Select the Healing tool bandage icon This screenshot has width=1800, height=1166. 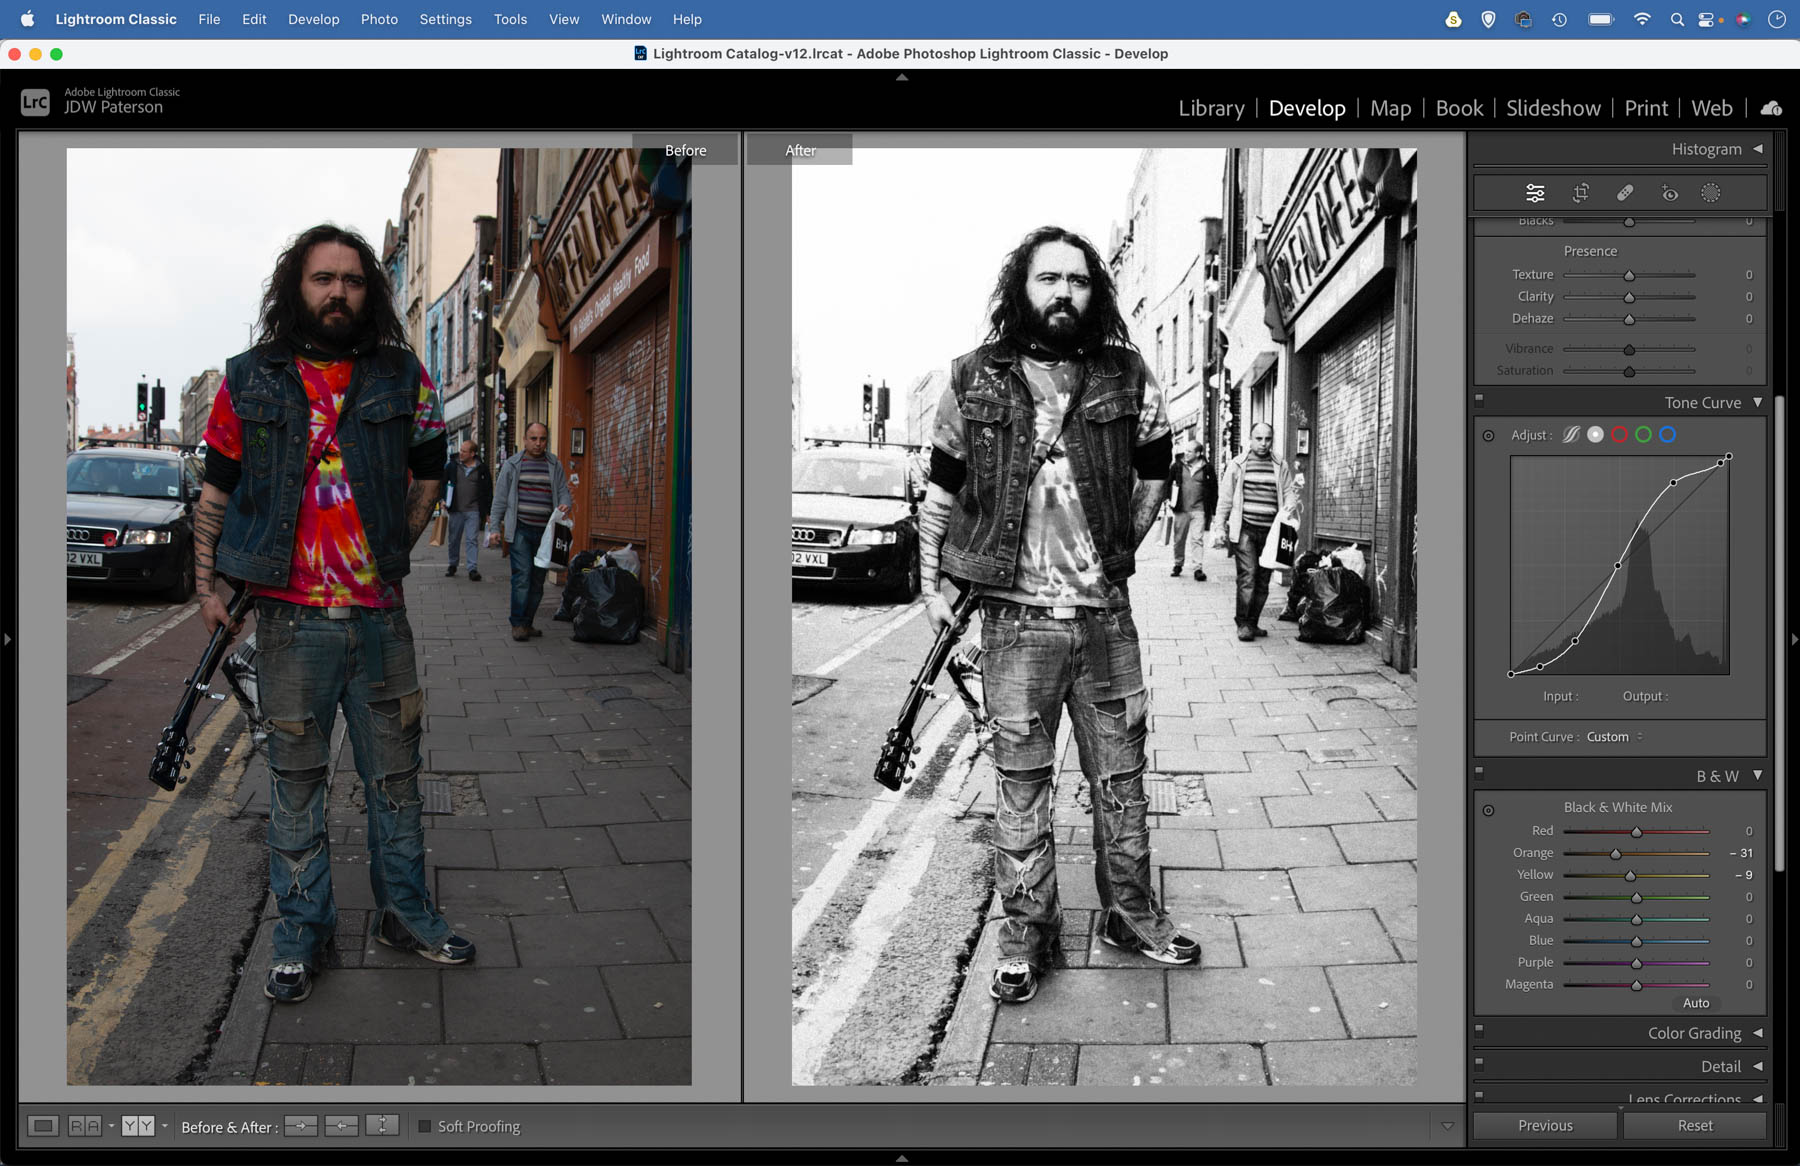pyautogui.click(x=1625, y=193)
